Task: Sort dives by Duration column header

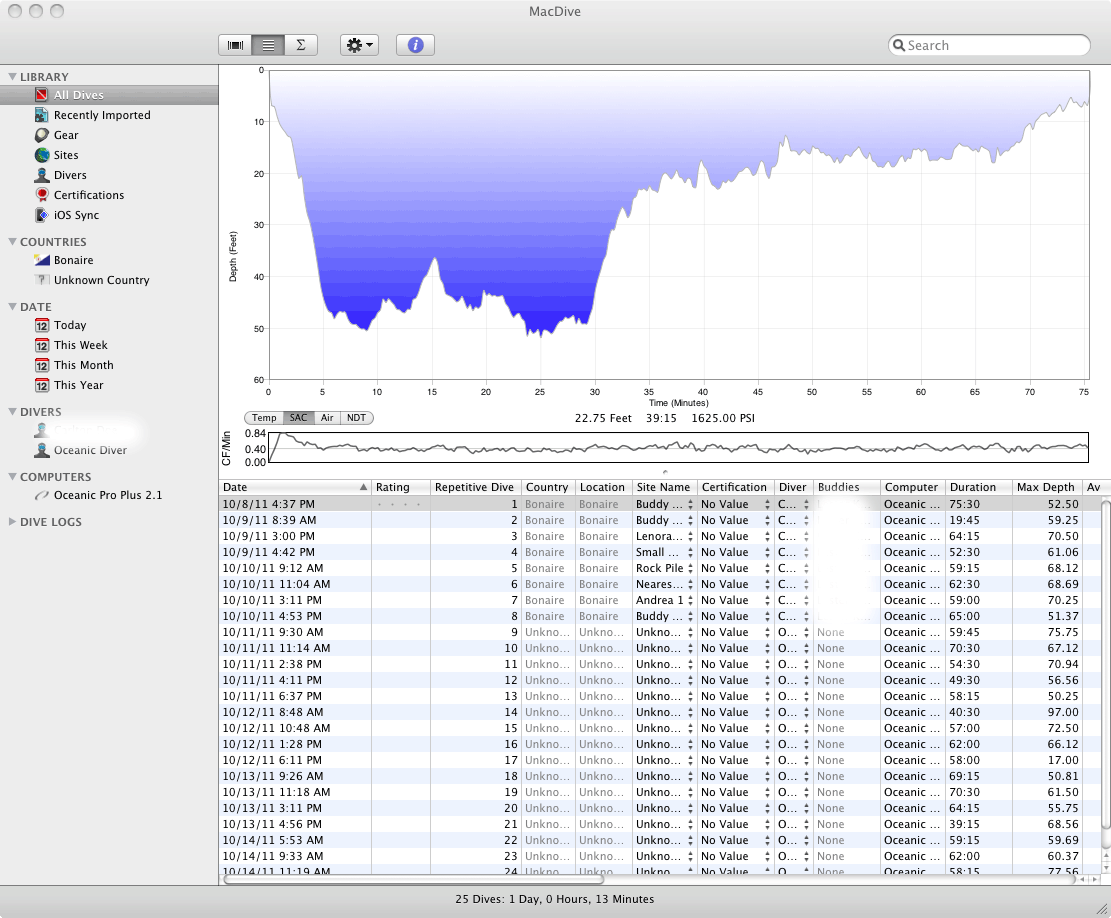Action: click(973, 487)
